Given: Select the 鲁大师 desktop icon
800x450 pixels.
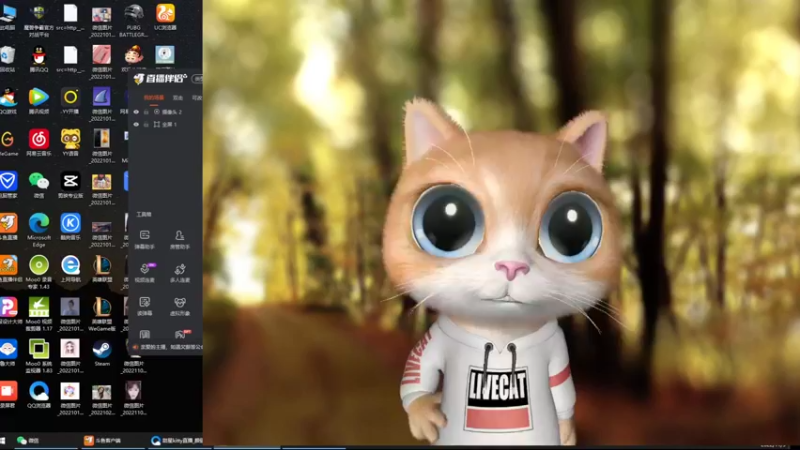Looking at the screenshot, I should tap(8, 354).
